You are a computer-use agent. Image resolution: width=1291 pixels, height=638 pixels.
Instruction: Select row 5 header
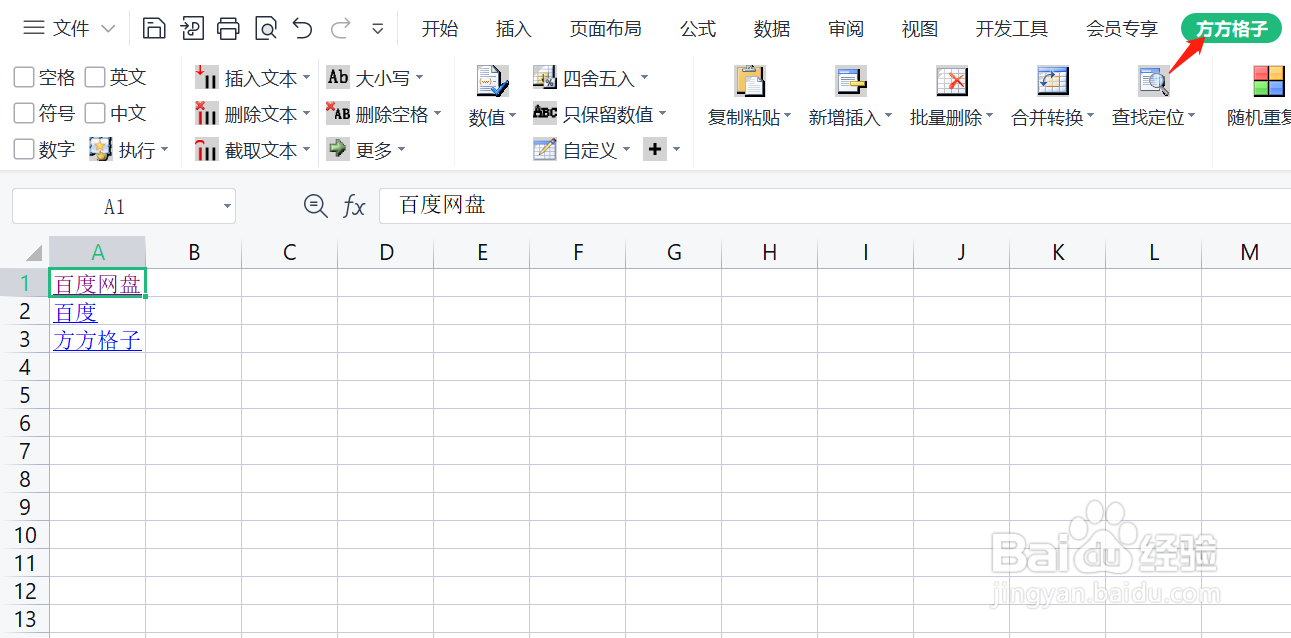pyautogui.click(x=25, y=395)
